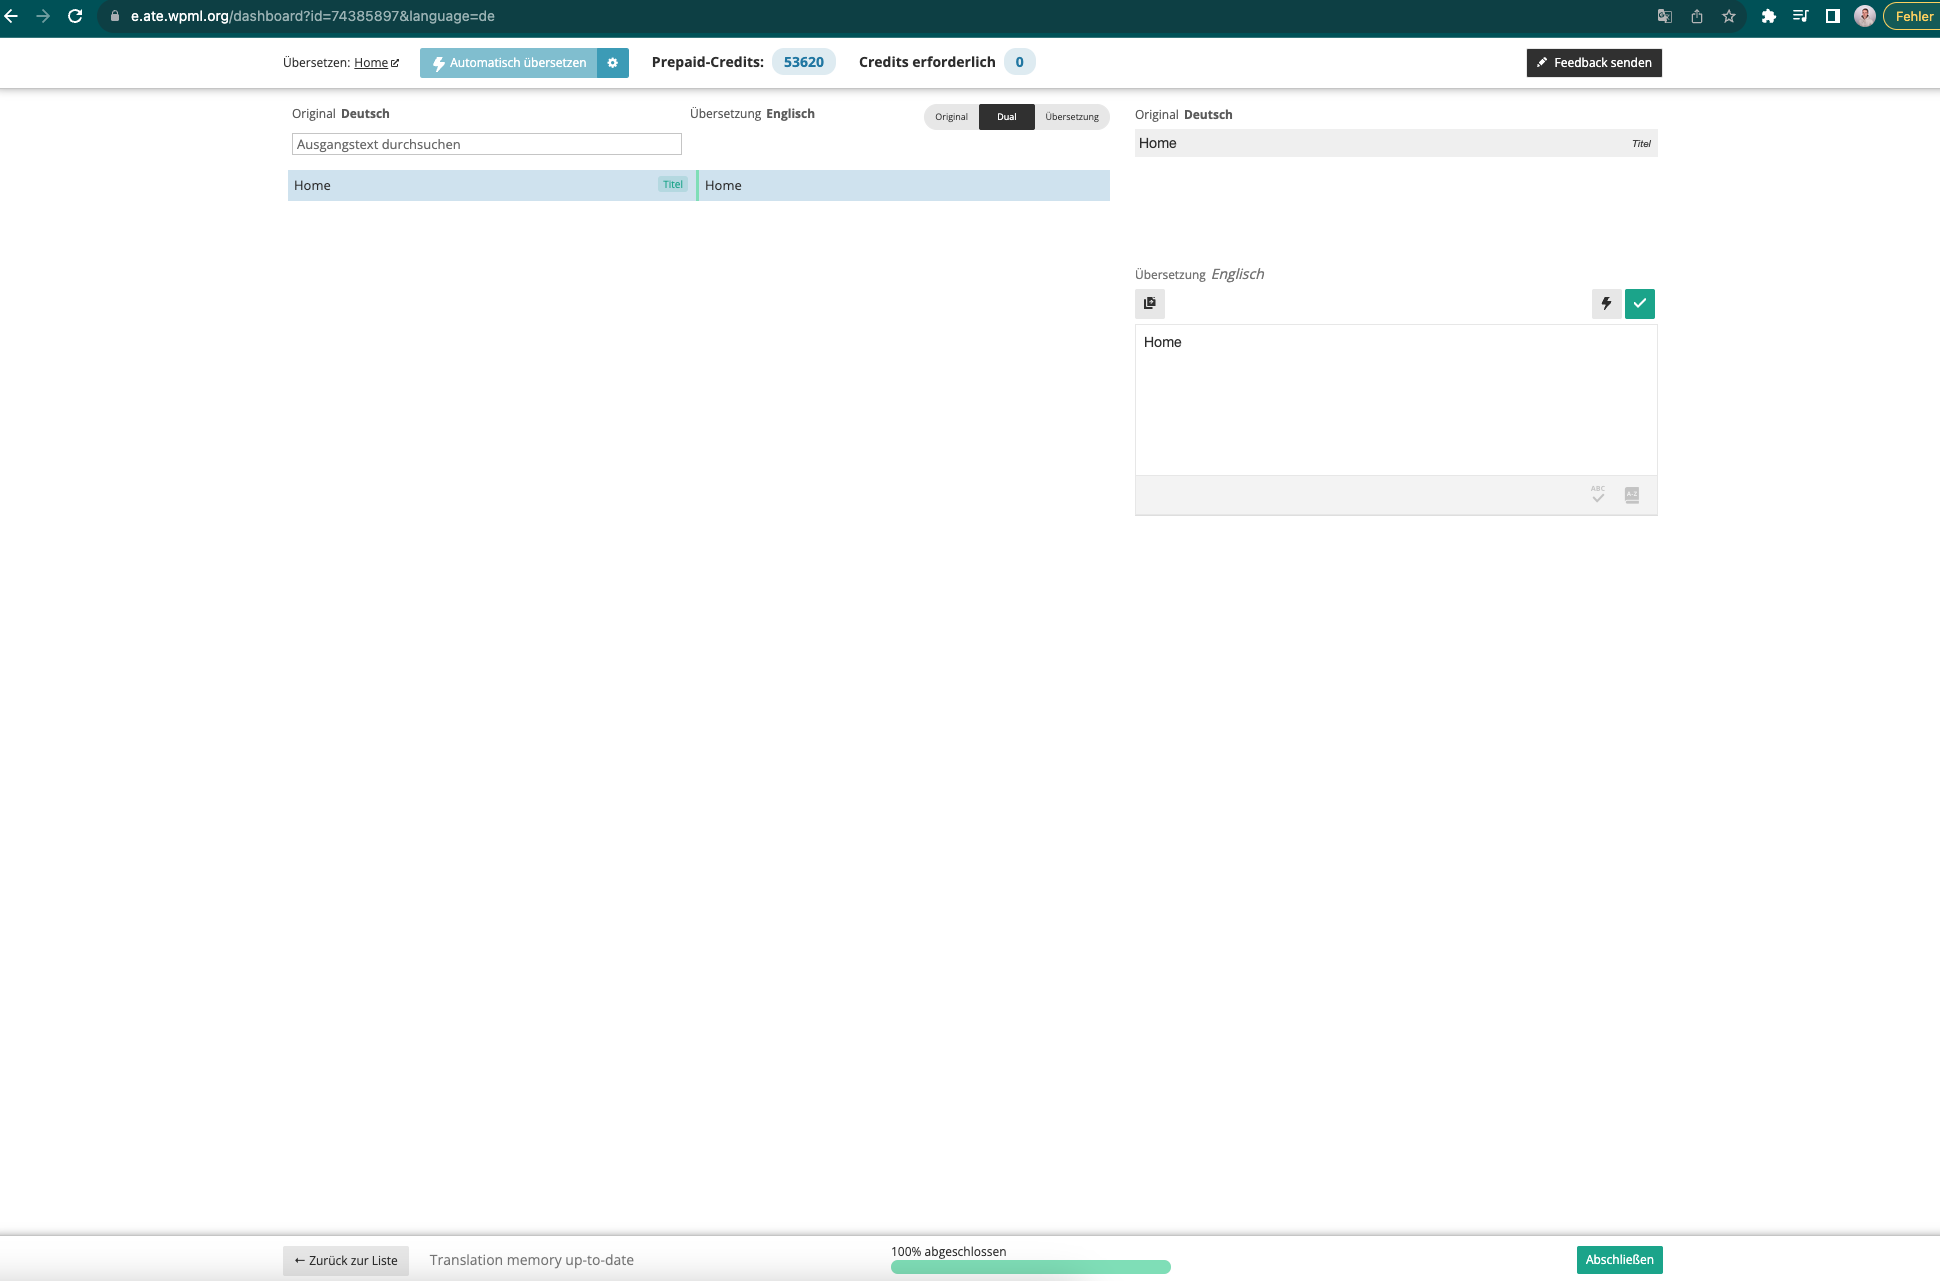Click inside the English translation text area
The image size is (1940, 1281).
(1396, 400)
